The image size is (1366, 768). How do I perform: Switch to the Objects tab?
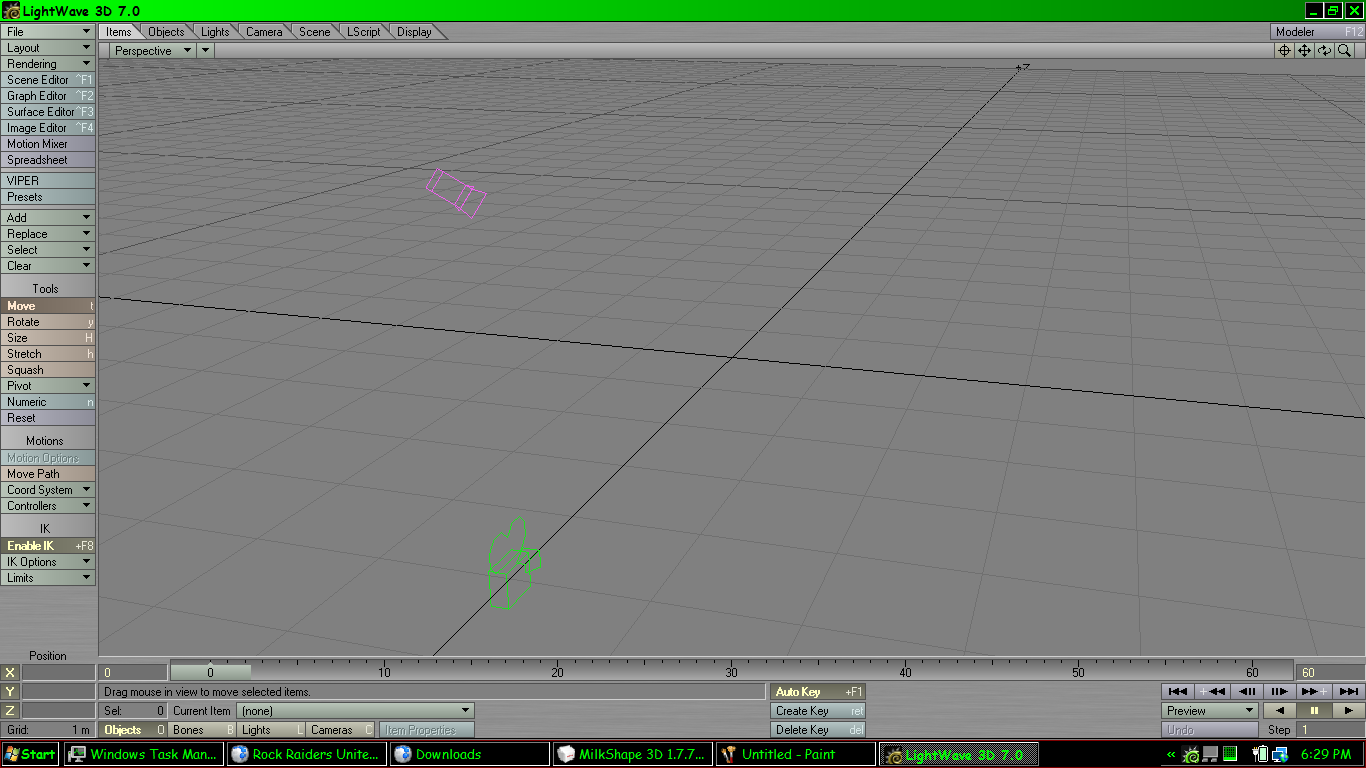pos(166,32)
